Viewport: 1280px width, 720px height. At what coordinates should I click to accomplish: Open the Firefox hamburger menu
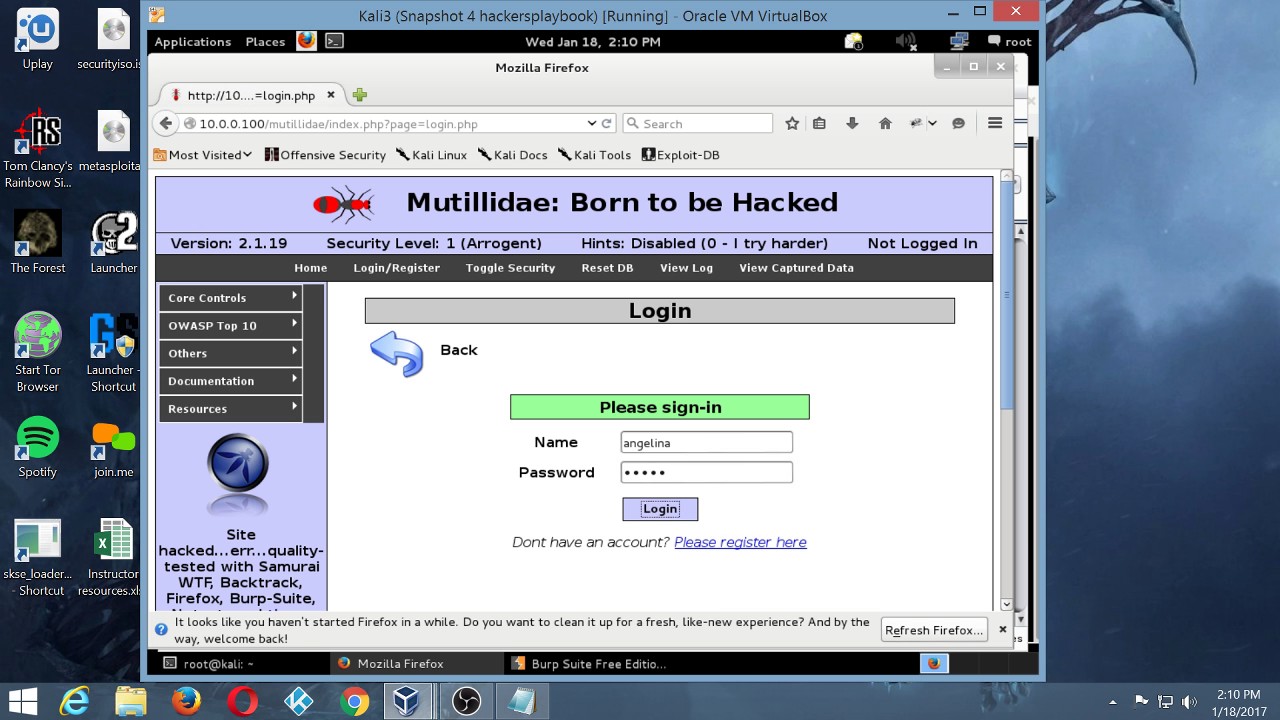tap(995, 123)
